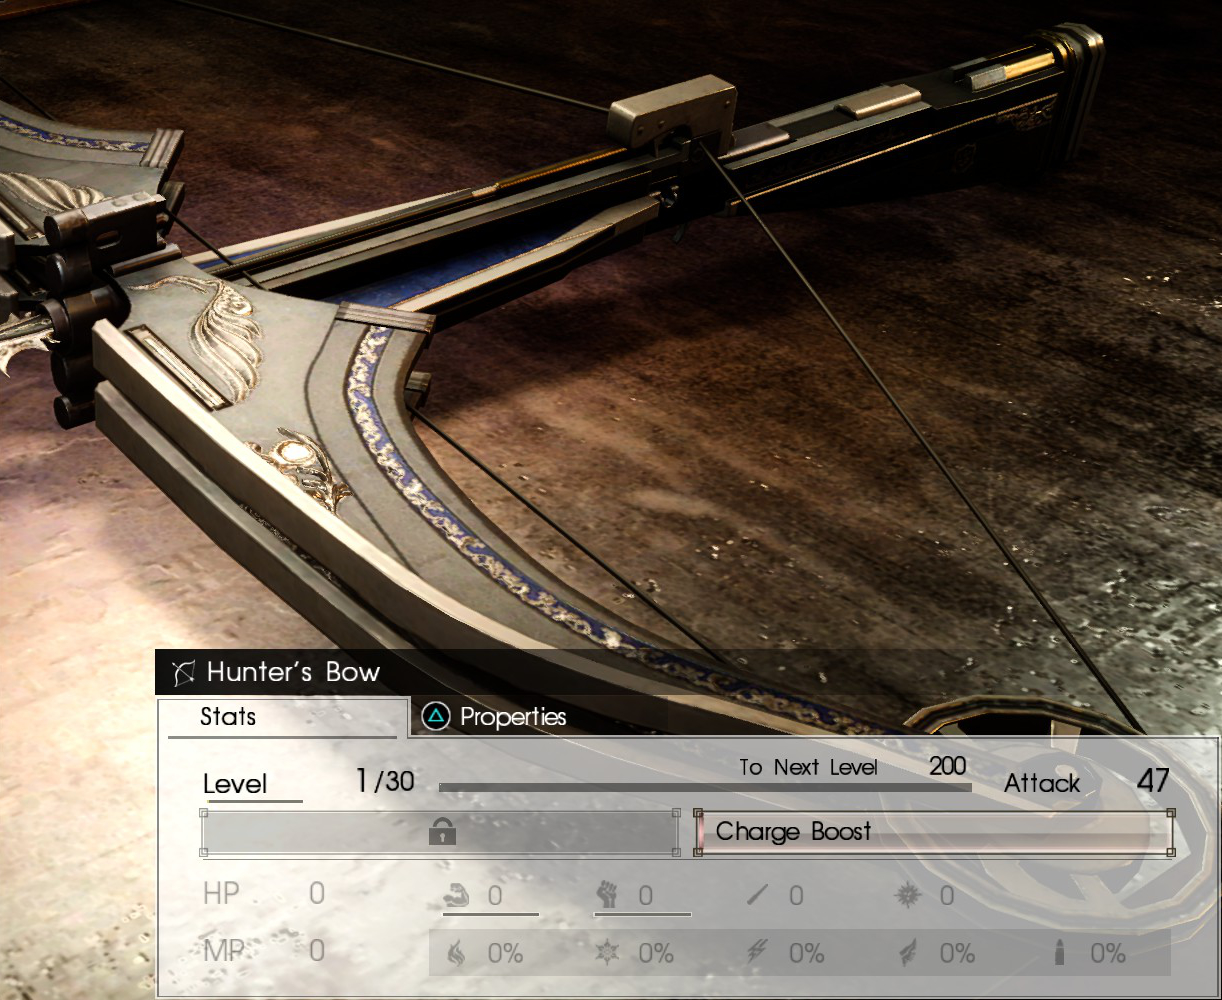The width and height of the screenshot is (1222, 1000).
Task: Click the flame fire resistance icon
Action: coord(456,954)
